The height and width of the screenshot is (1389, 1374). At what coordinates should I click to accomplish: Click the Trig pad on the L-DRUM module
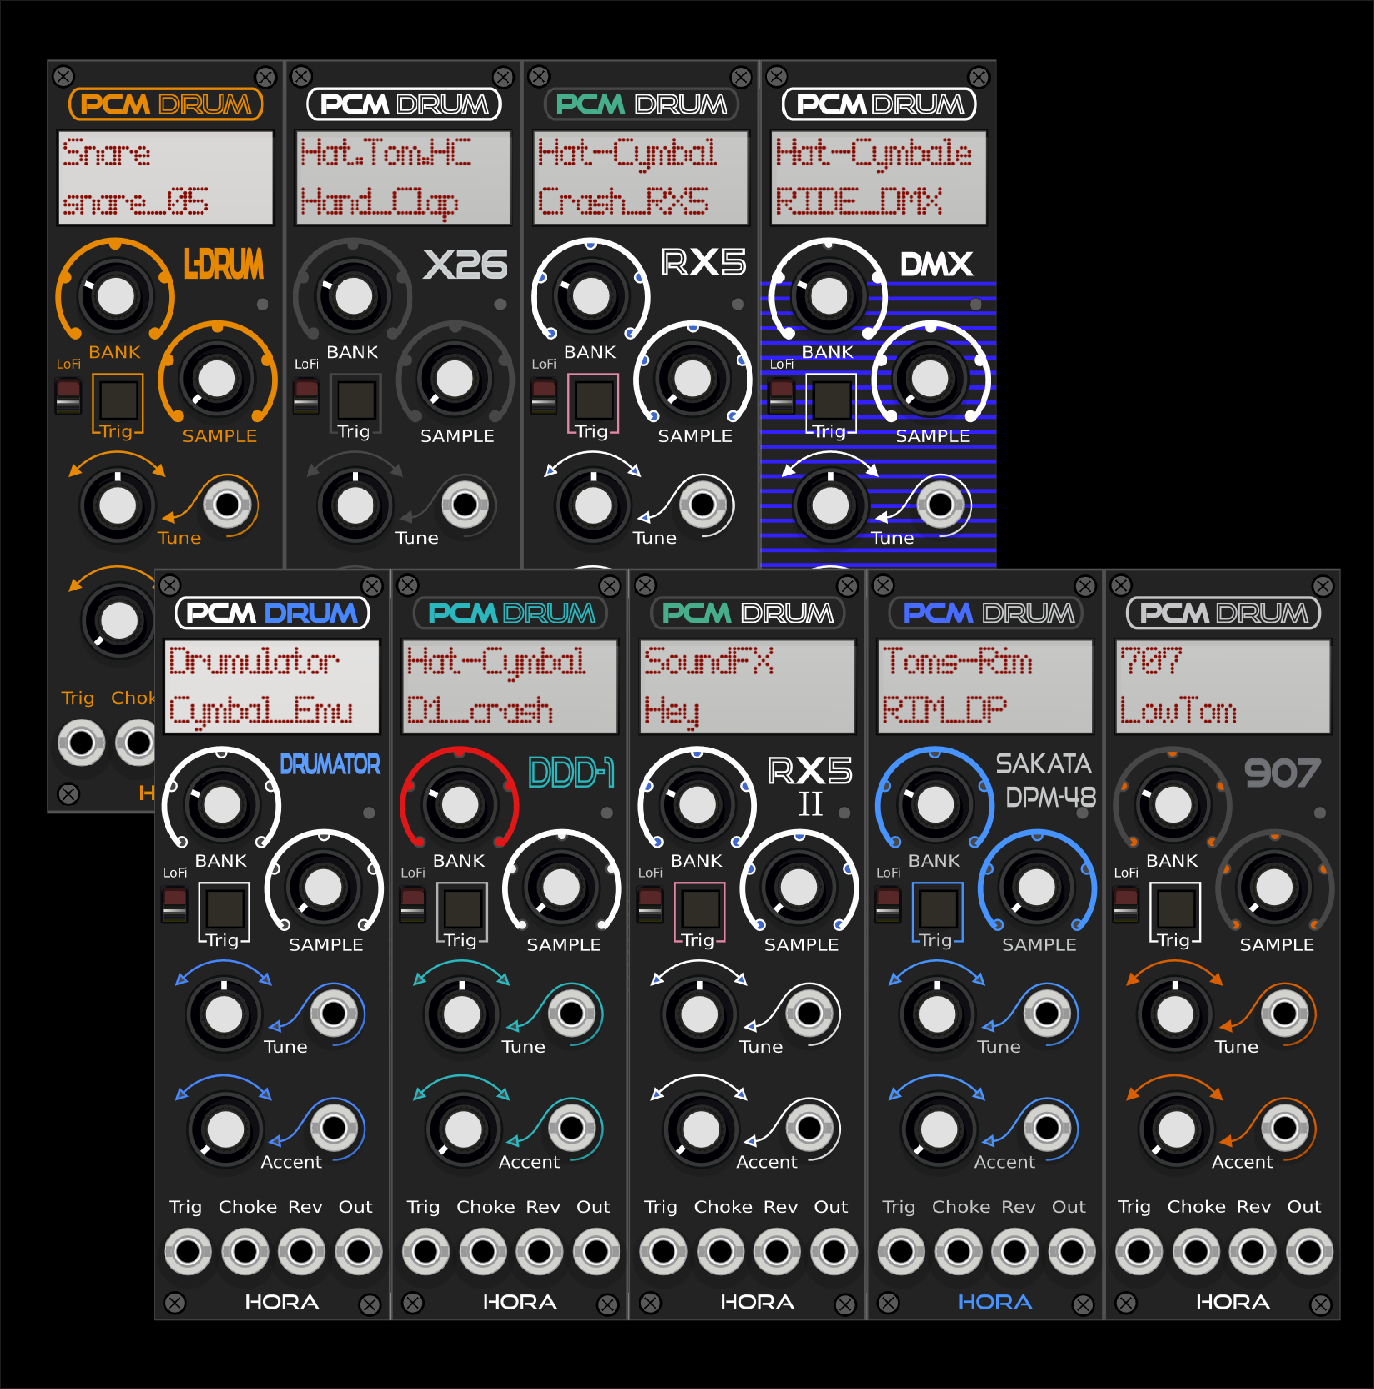[x=118, y=399]
